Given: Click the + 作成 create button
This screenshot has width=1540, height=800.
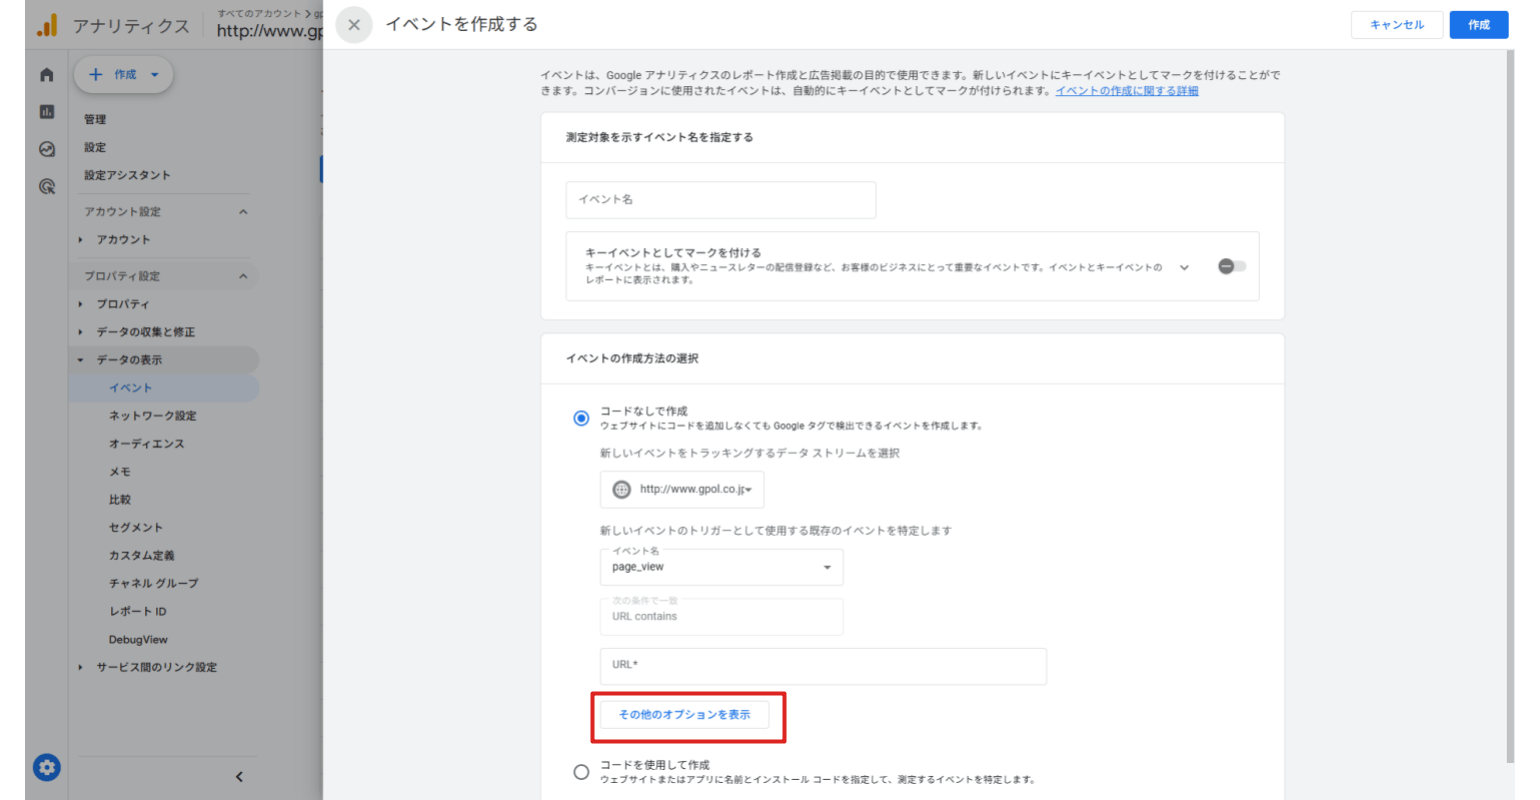Looking at the screenshot, I should pyautogui.click(x=122, y=74).
